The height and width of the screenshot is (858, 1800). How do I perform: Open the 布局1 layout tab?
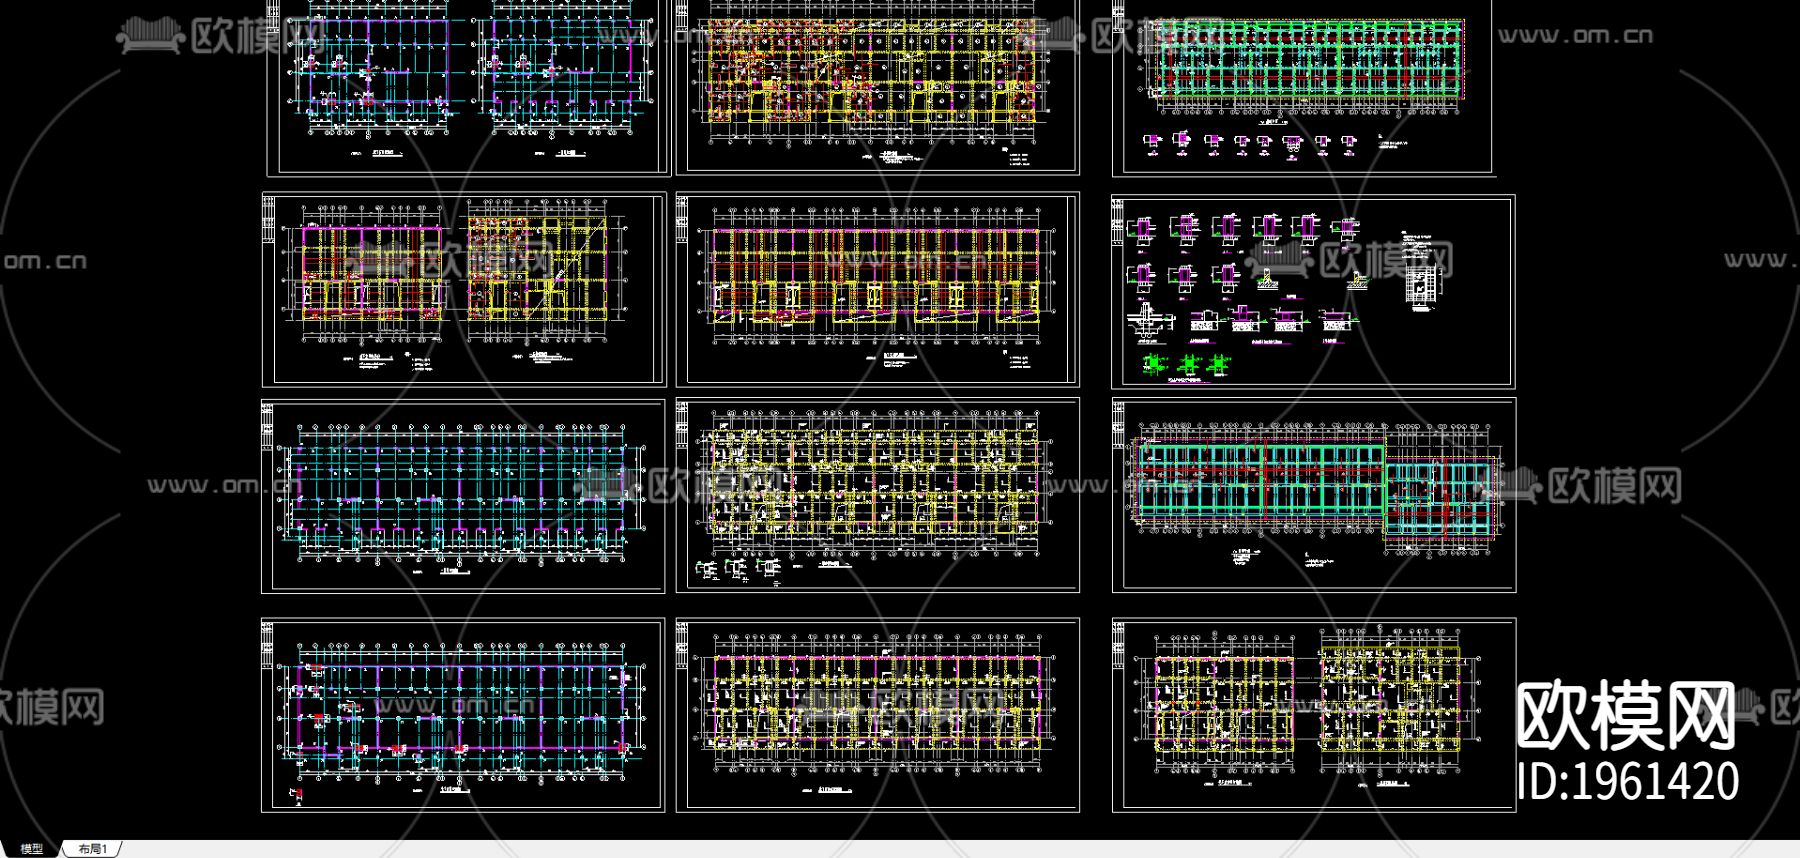click(x=92, y=849)
